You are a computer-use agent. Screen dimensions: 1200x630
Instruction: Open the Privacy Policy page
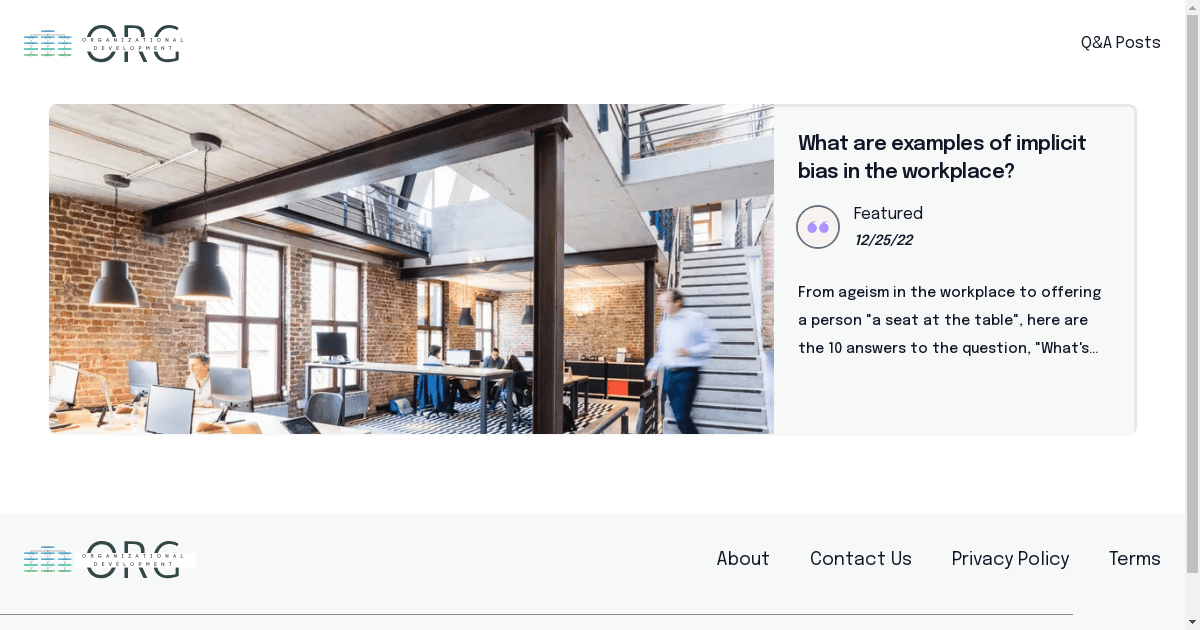[1010, 559]
